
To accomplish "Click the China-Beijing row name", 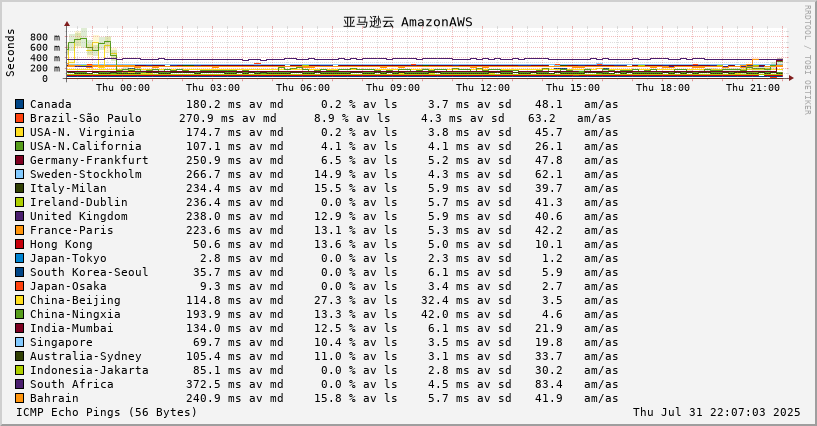I will 75,300.
